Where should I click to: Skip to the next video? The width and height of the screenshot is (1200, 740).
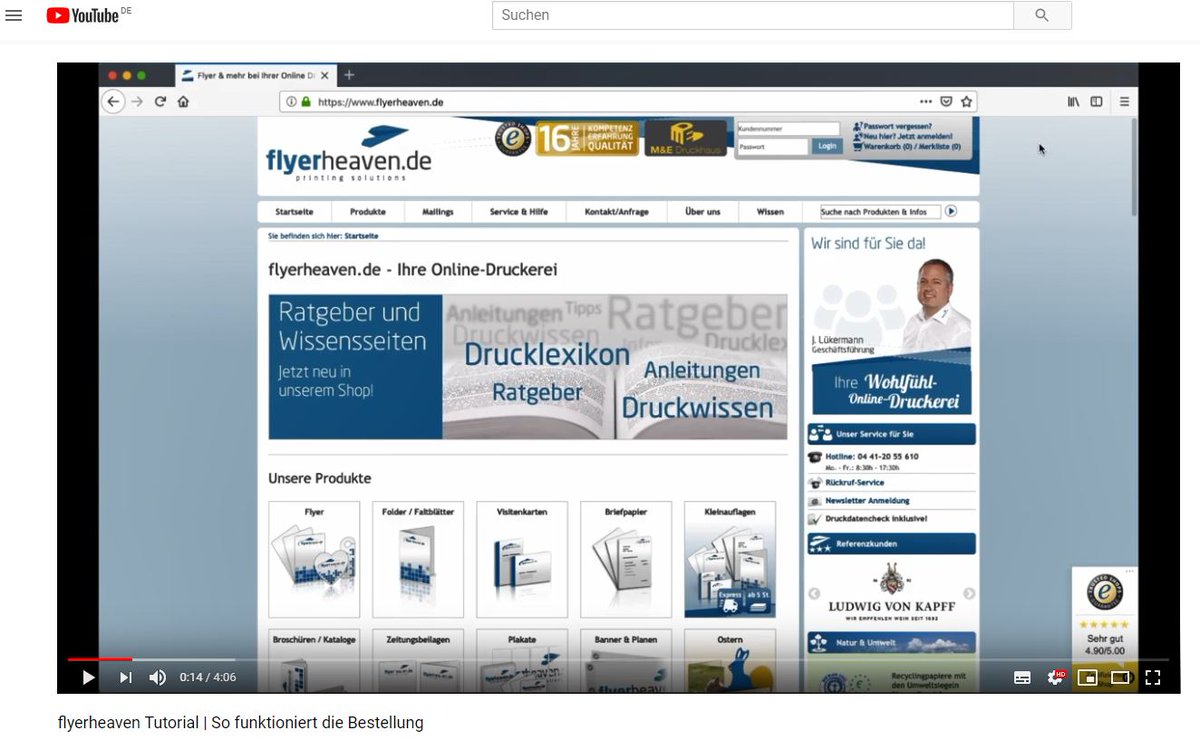pyautogui.click(x=125, y=677)
